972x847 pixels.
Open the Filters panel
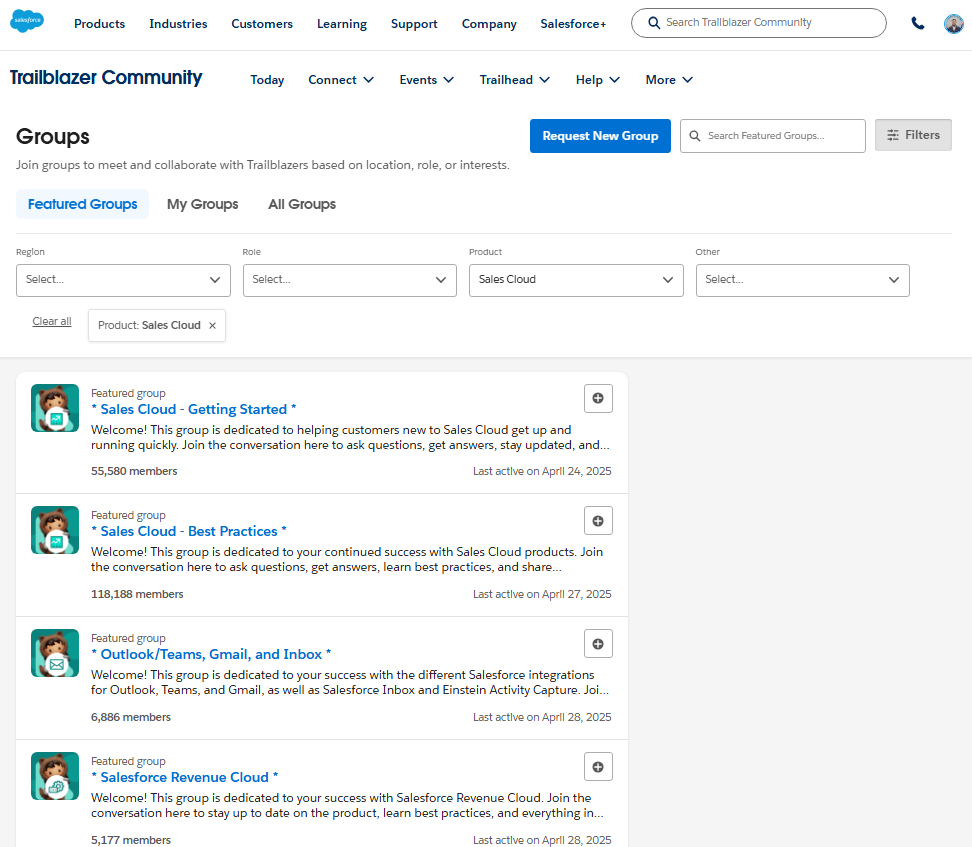pyautogui.click(x=913, y=135)
